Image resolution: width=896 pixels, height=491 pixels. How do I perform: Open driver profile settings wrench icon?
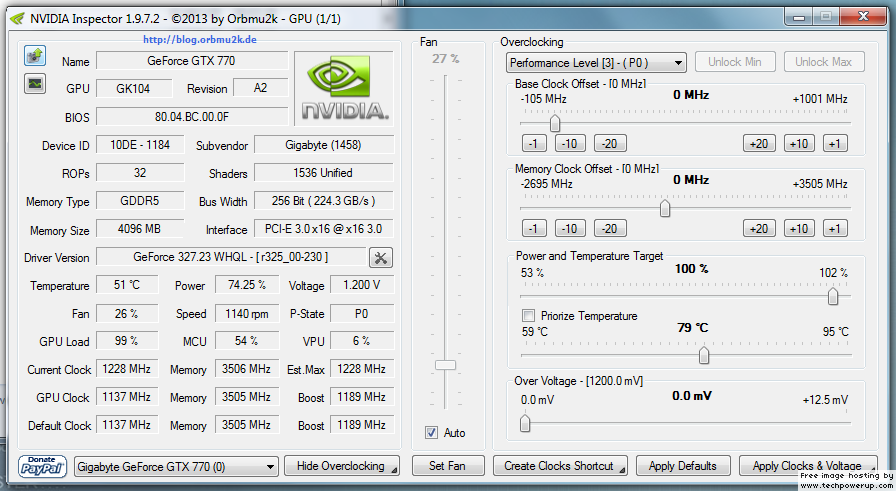381,258
